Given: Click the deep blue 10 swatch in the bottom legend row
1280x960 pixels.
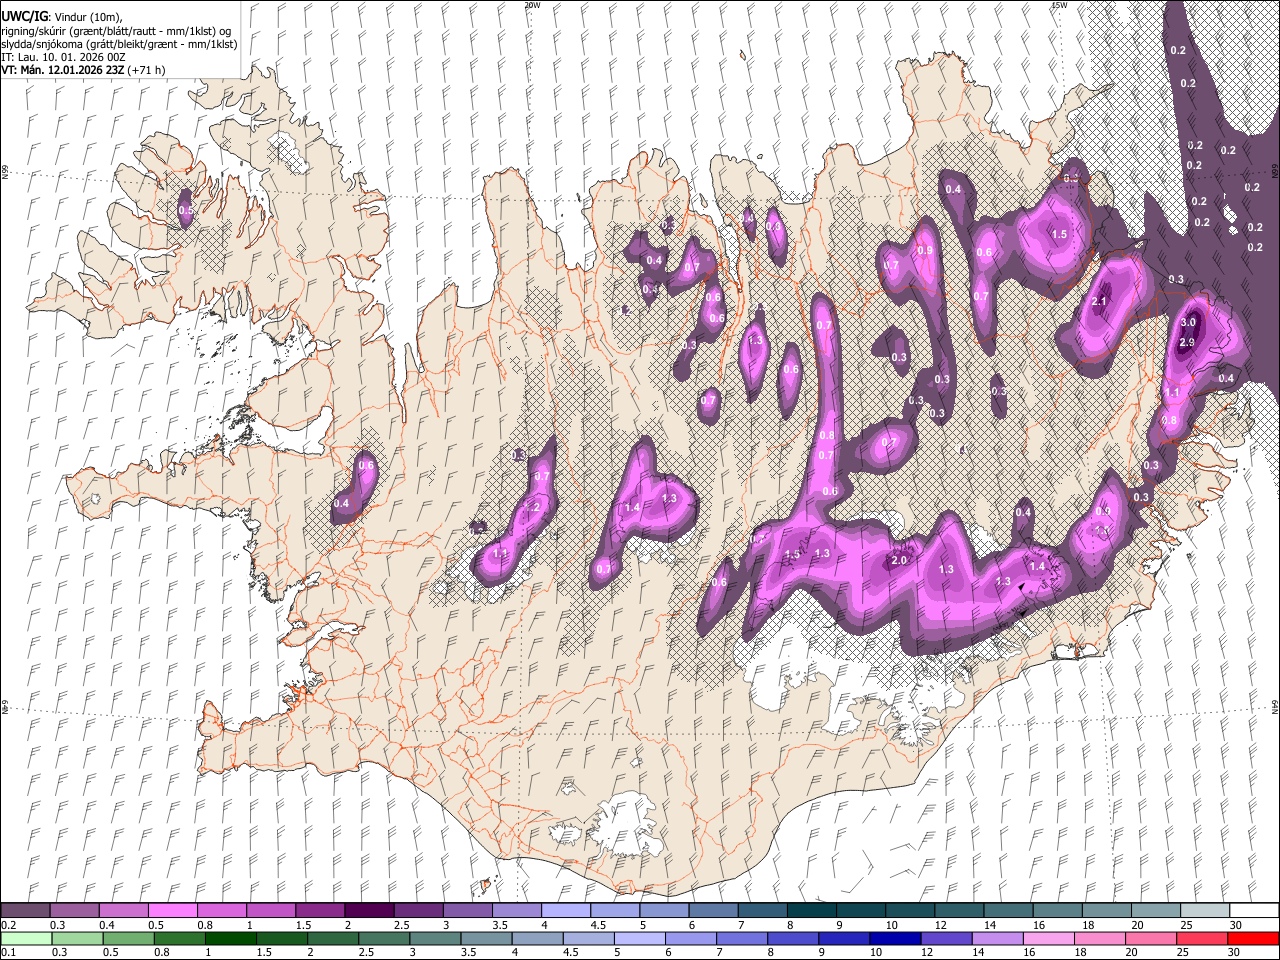Looking at the screenshot, I should pos(894,938).
